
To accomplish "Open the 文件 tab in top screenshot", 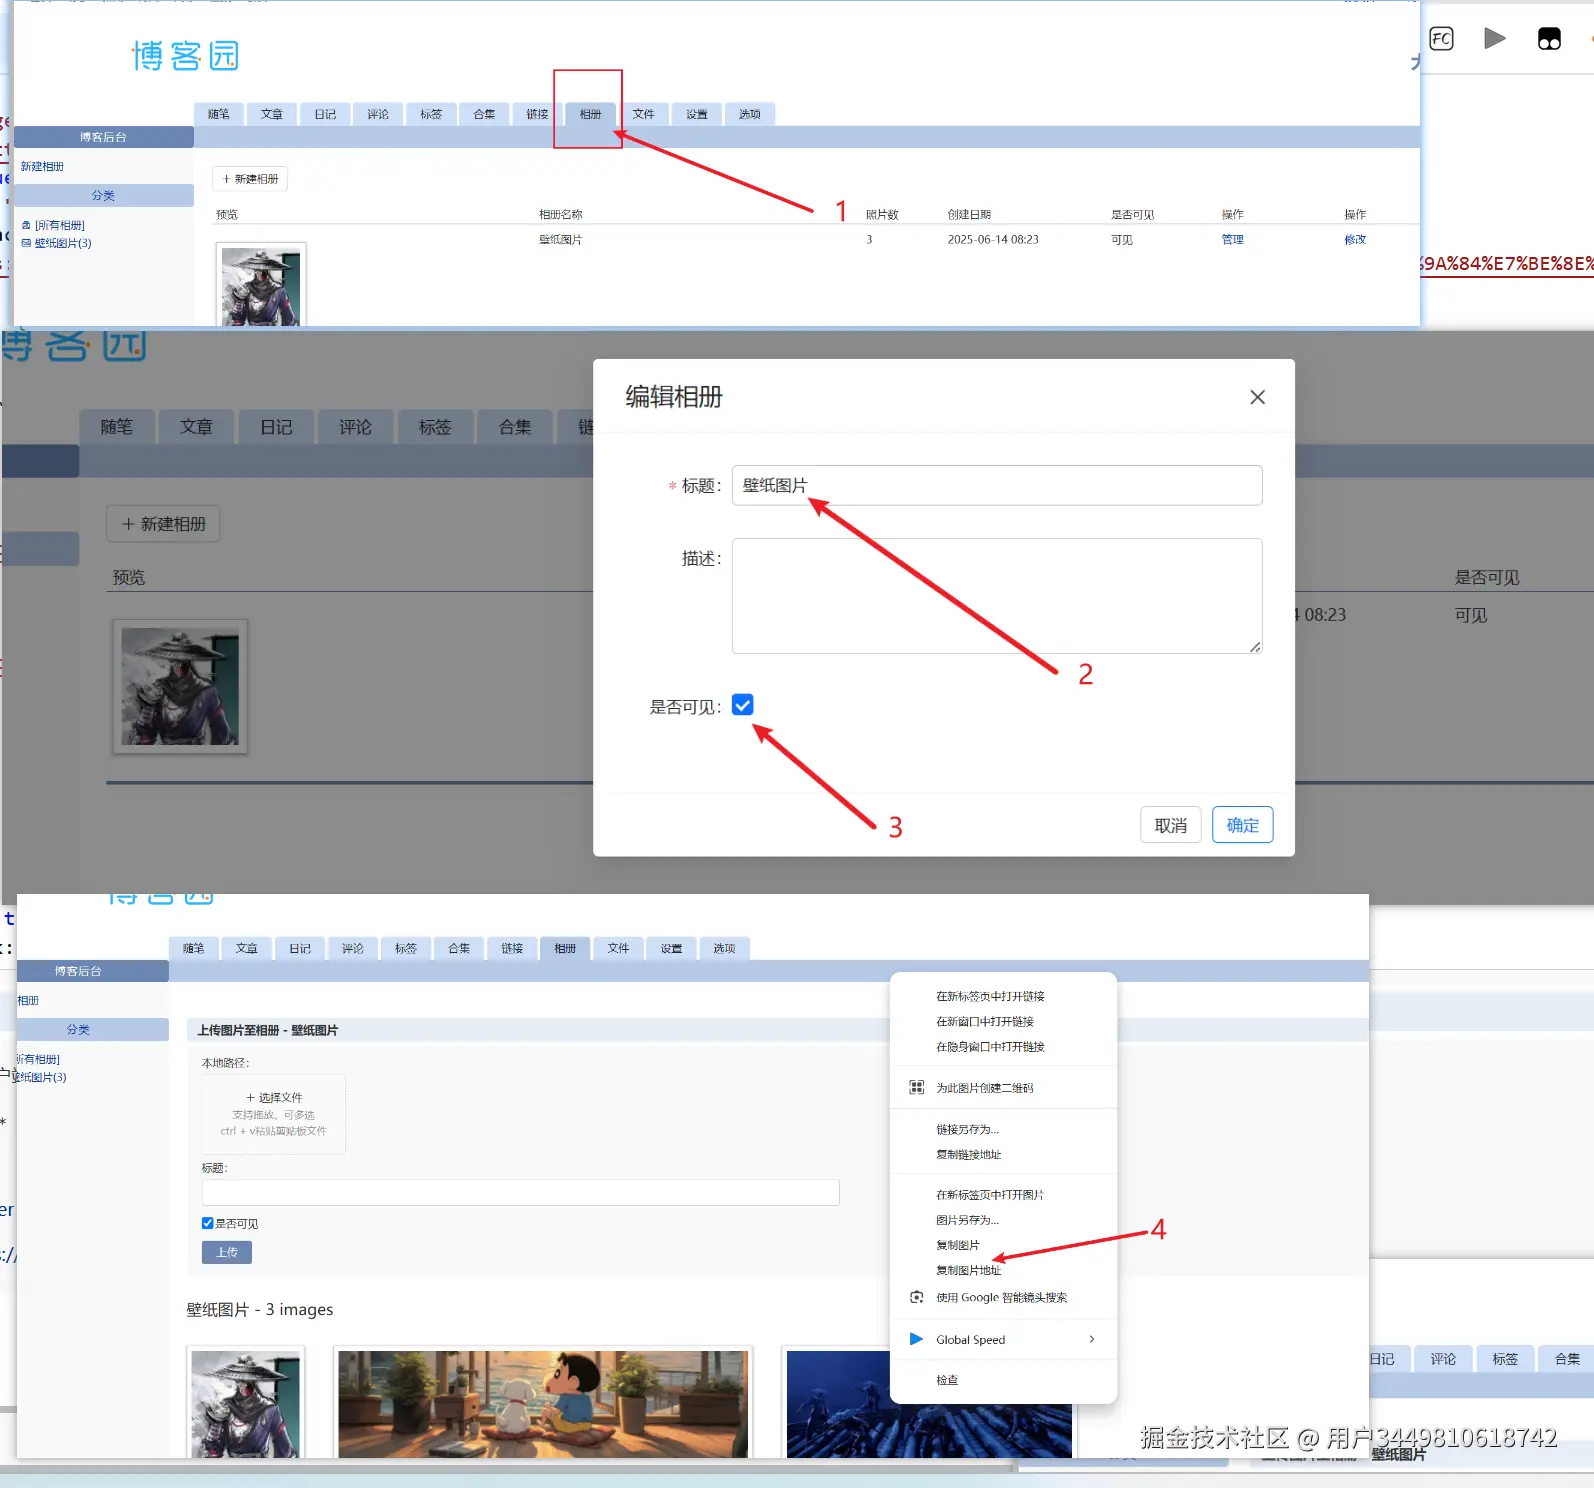I will click(x=643, y=114).
